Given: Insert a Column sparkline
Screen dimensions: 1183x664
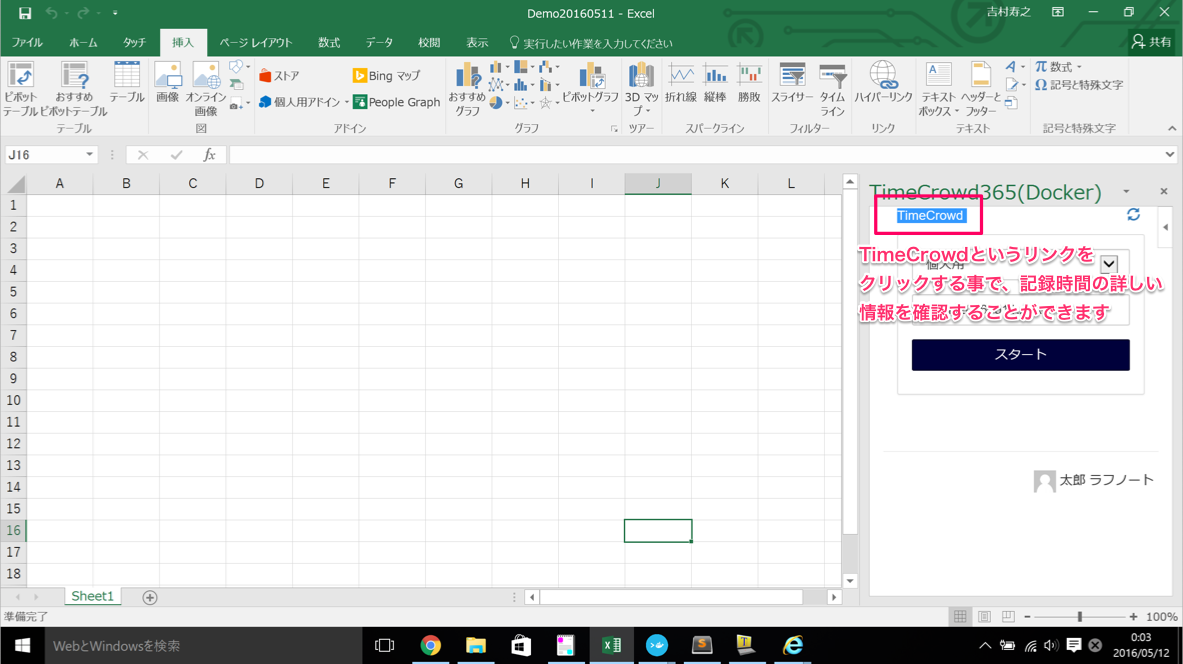Looking at the screenshot, I should point(714,82).
